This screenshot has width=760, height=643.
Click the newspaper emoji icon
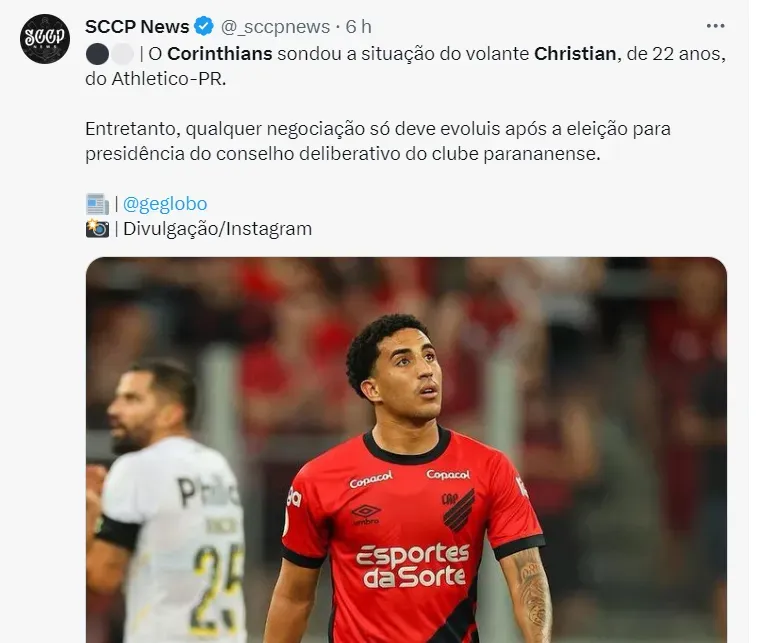(97, 204)
